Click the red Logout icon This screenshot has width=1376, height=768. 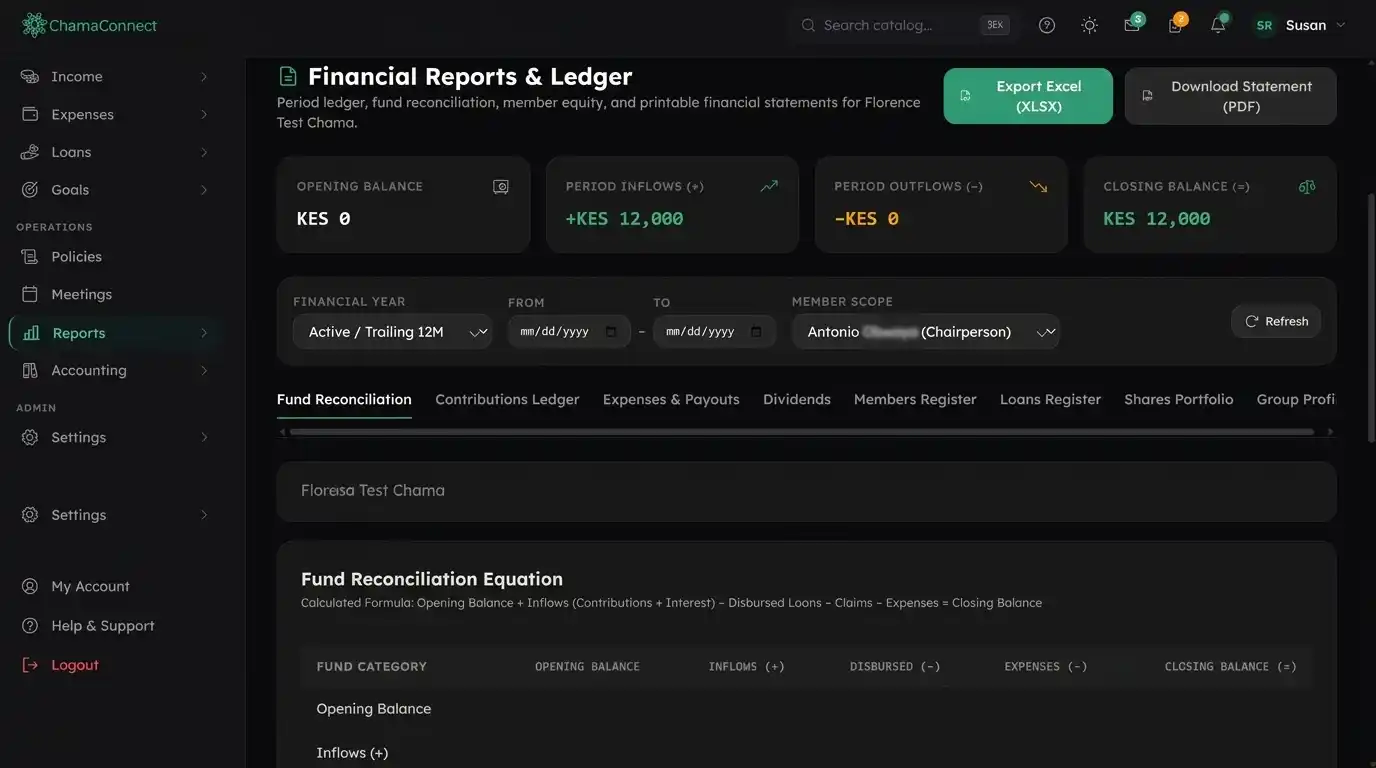(x=30, y=665)
